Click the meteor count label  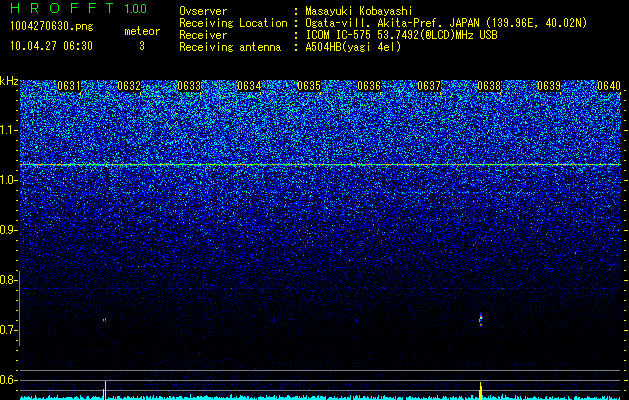click(x=142, y=31)
